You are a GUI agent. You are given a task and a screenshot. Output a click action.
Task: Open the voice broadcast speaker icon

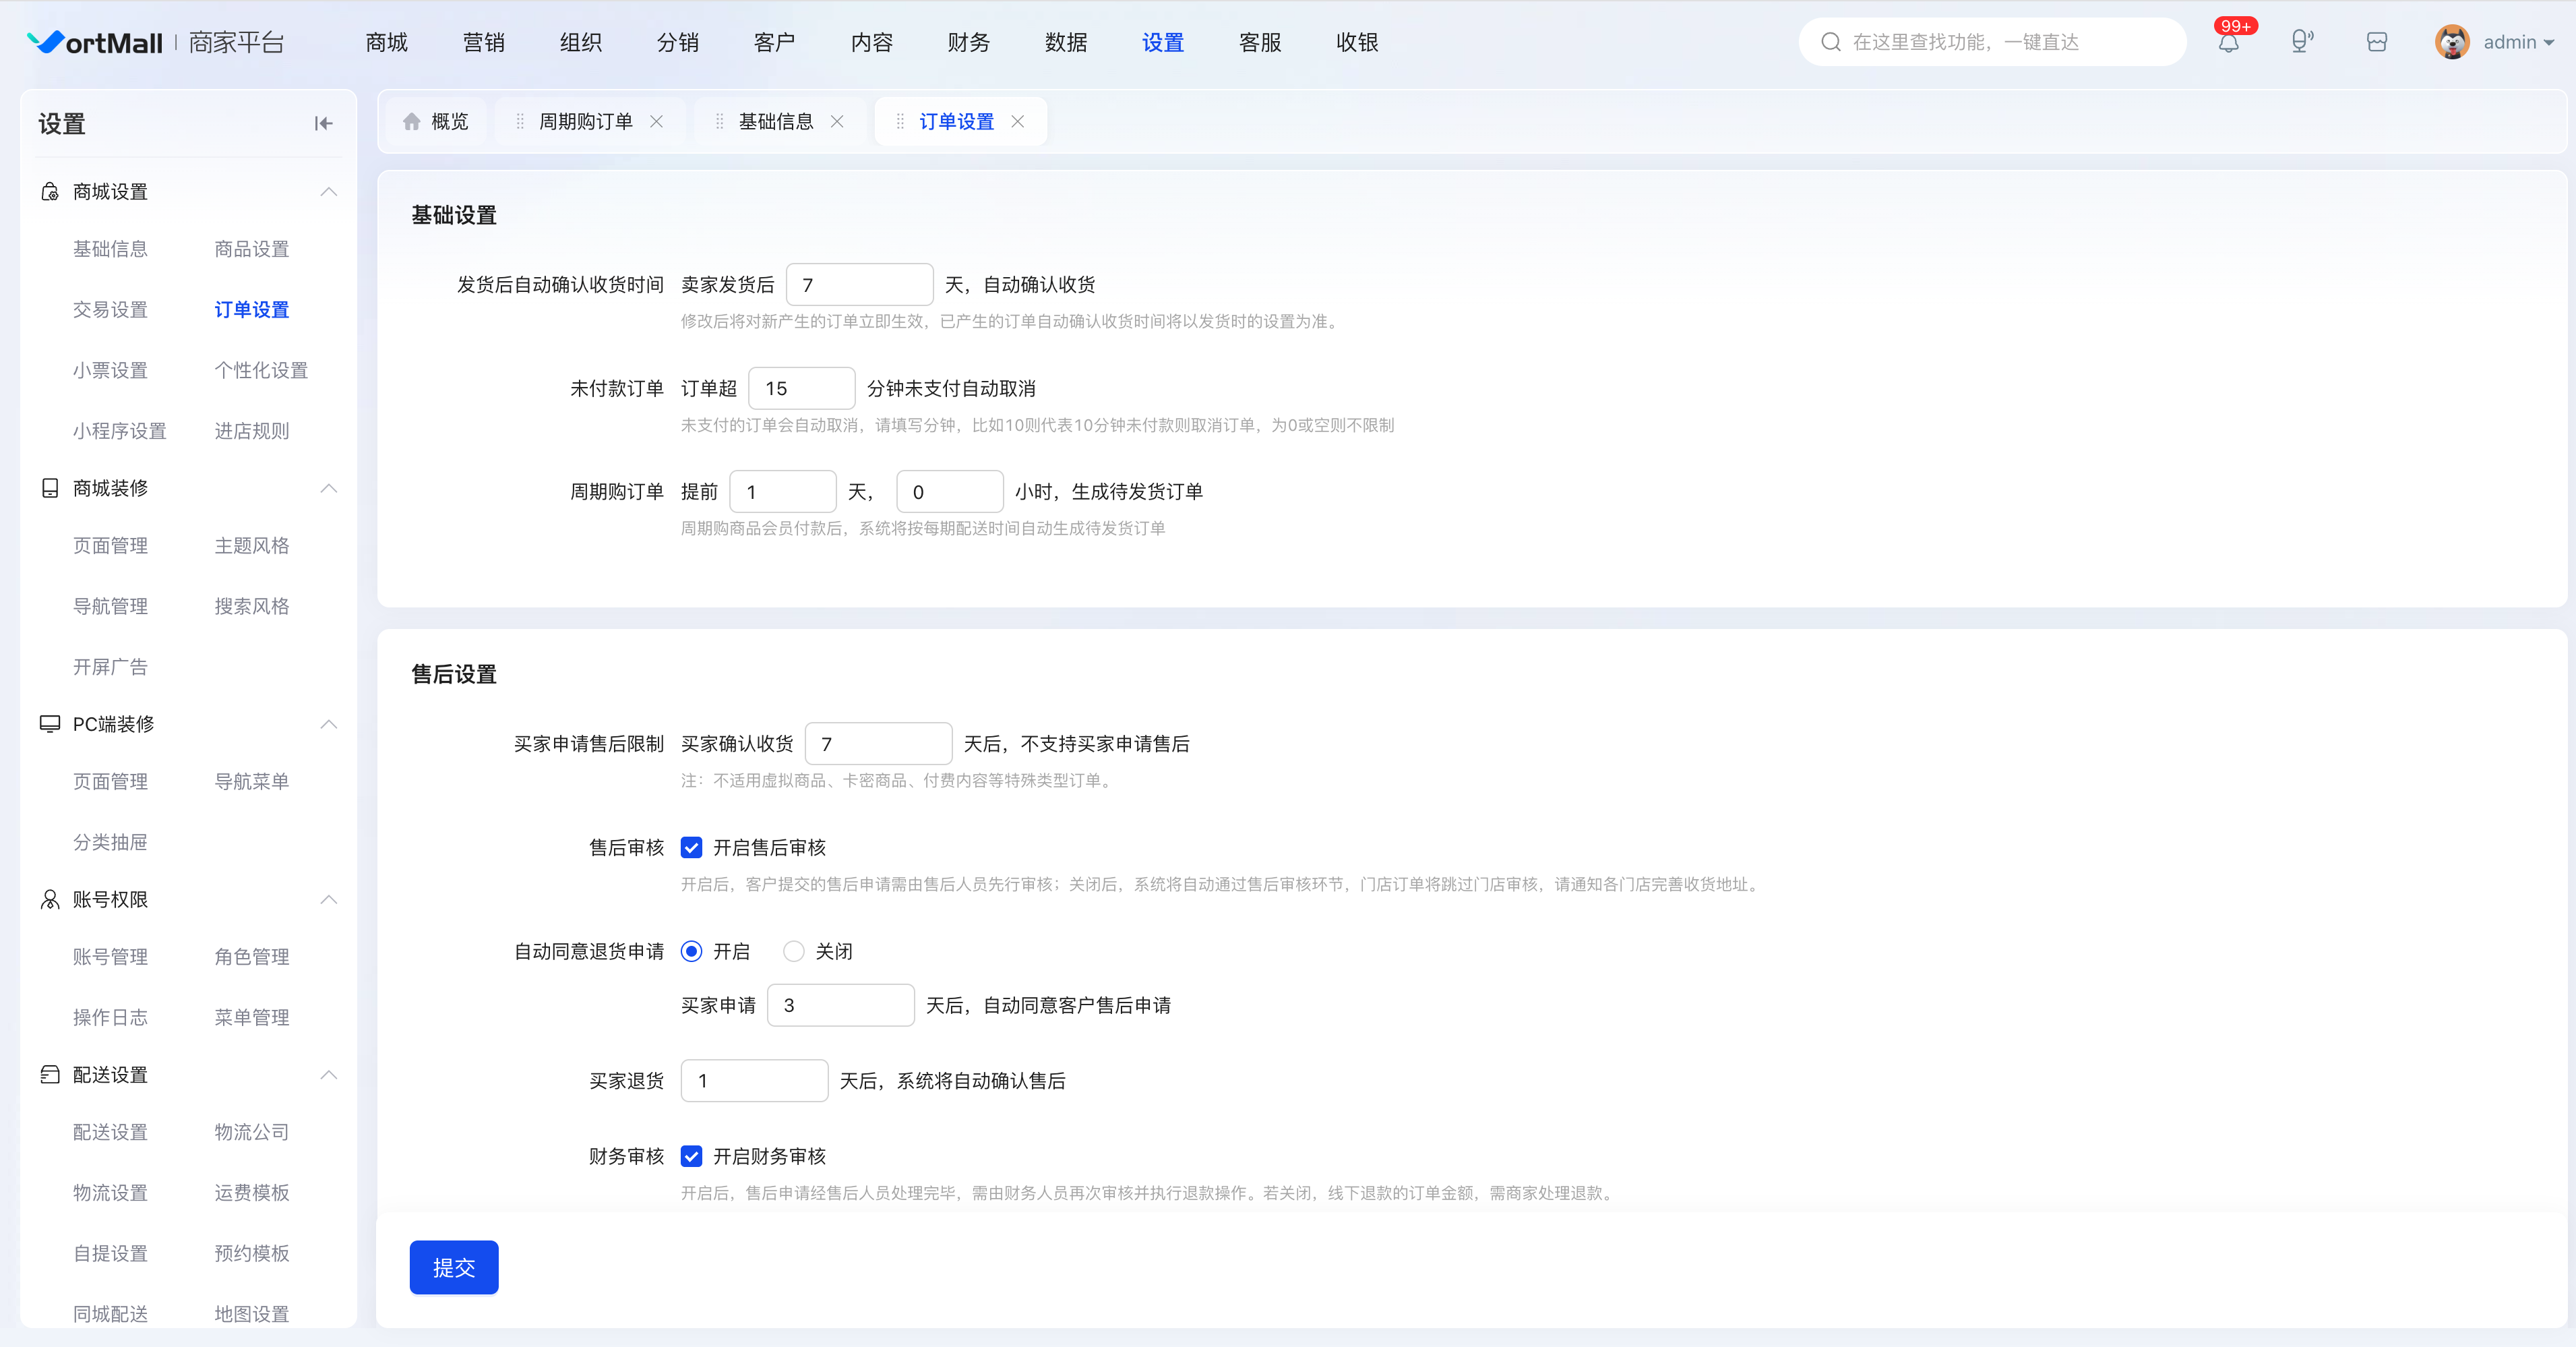pyautogui.click(x=2302, y=42)
